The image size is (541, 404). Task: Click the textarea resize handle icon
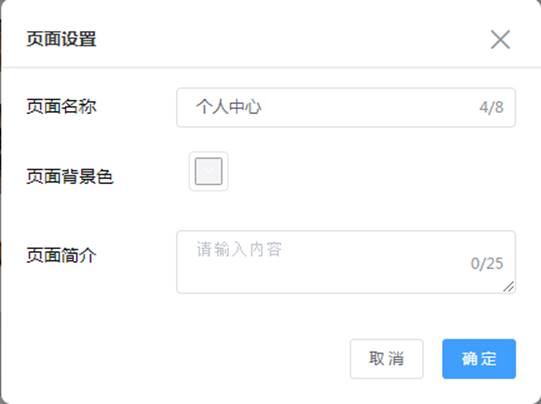[509, 287]
